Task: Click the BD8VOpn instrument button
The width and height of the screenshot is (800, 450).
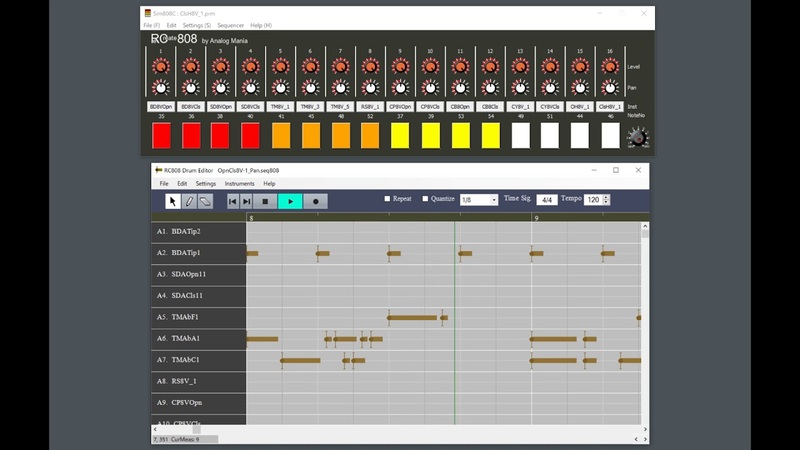Action: click(x=161, y=106)
